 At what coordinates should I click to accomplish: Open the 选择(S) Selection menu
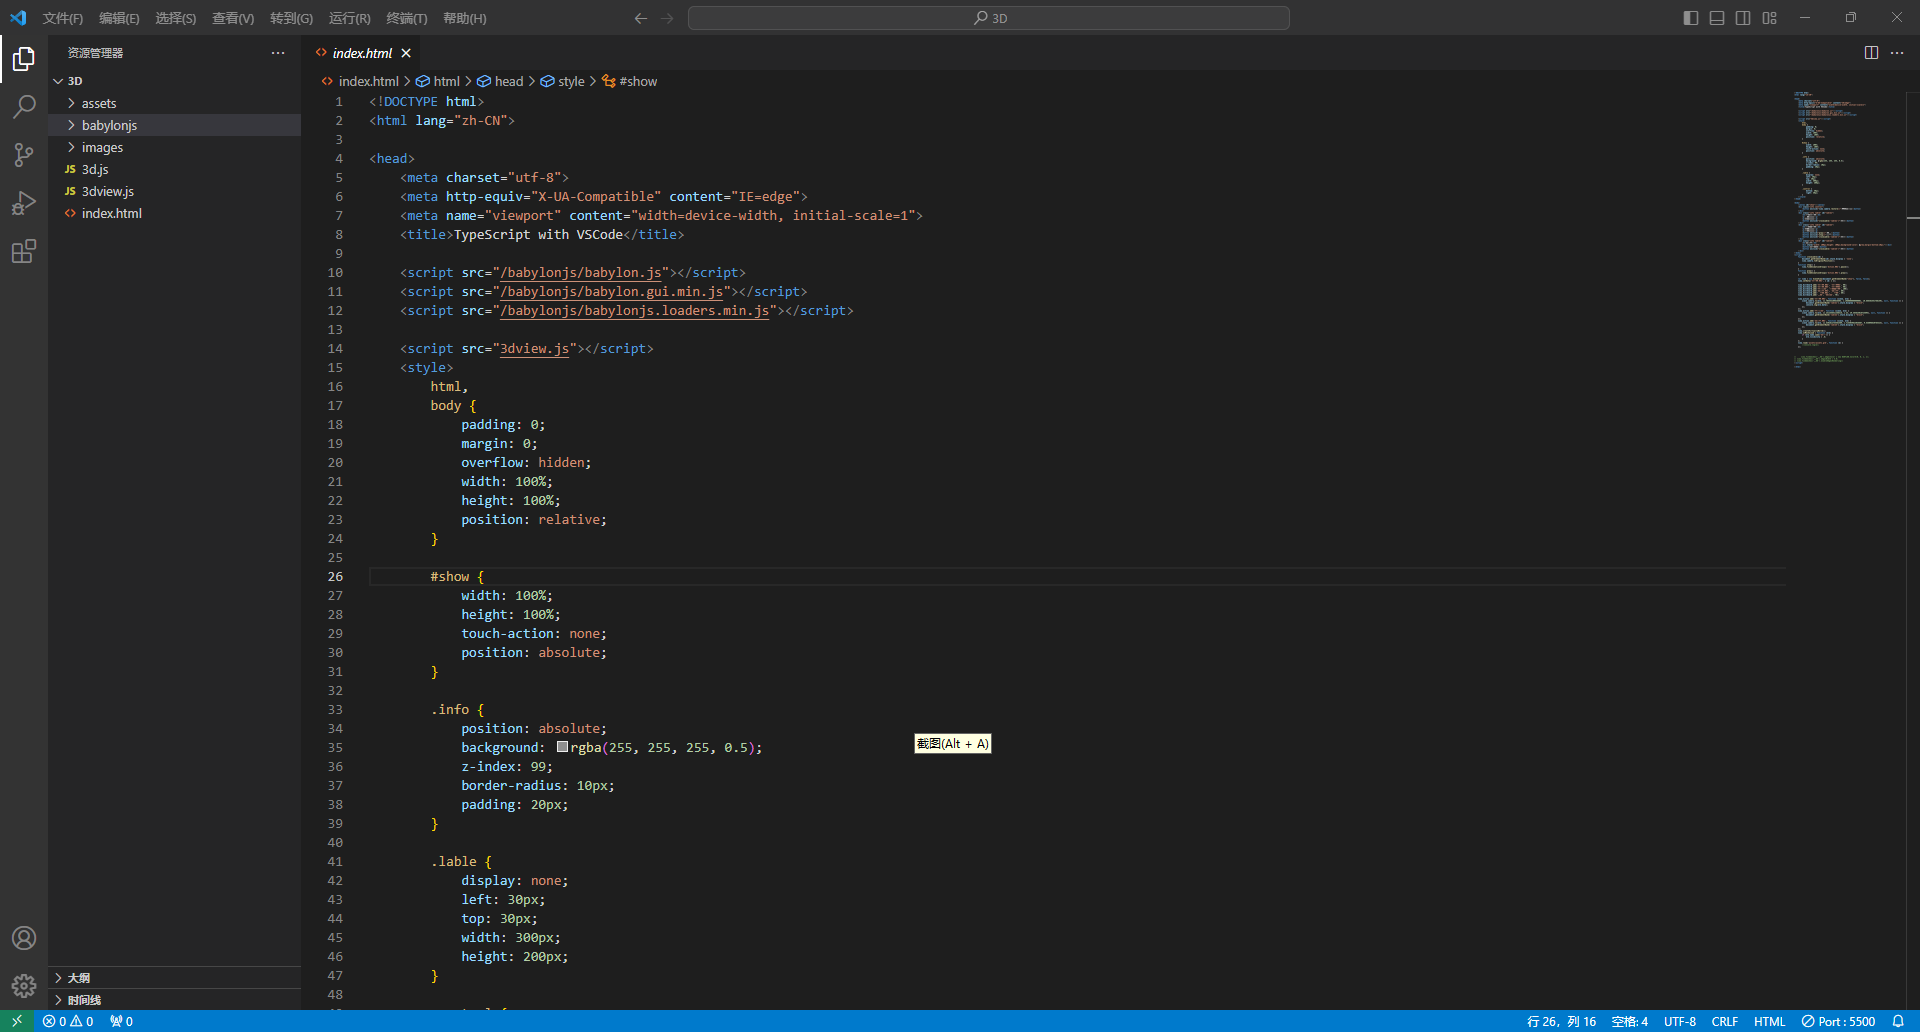175,18
